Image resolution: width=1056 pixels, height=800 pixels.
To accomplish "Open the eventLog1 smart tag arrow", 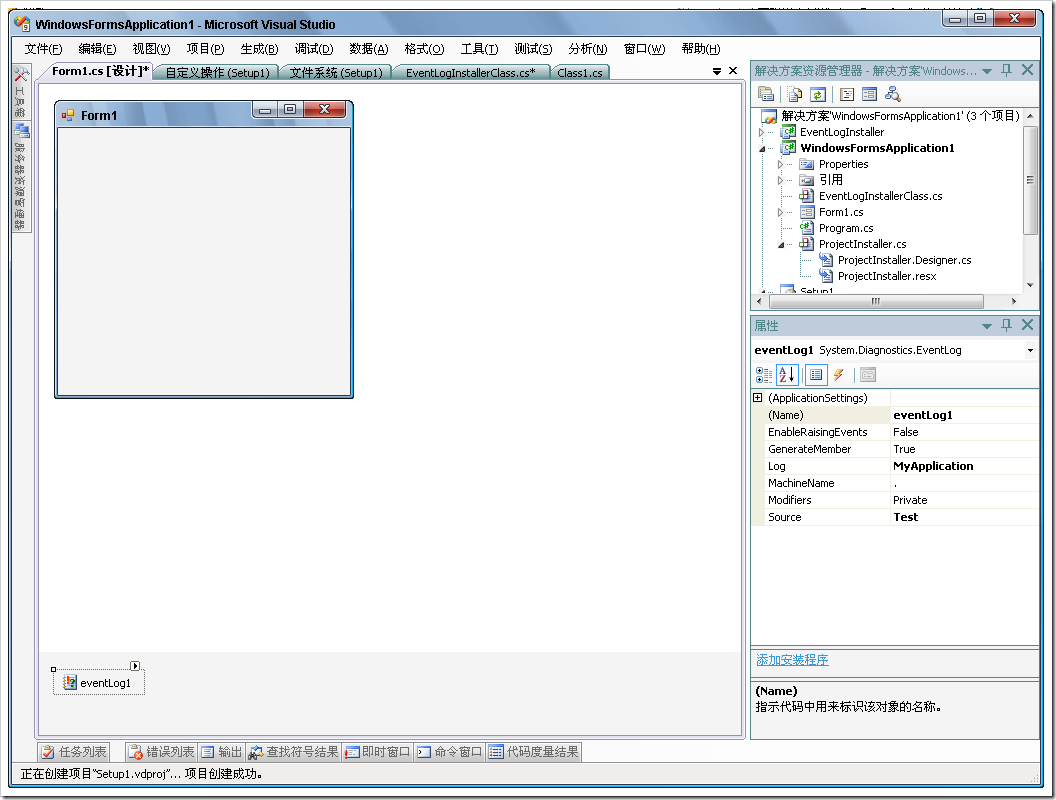I will [x=135, y=666].
